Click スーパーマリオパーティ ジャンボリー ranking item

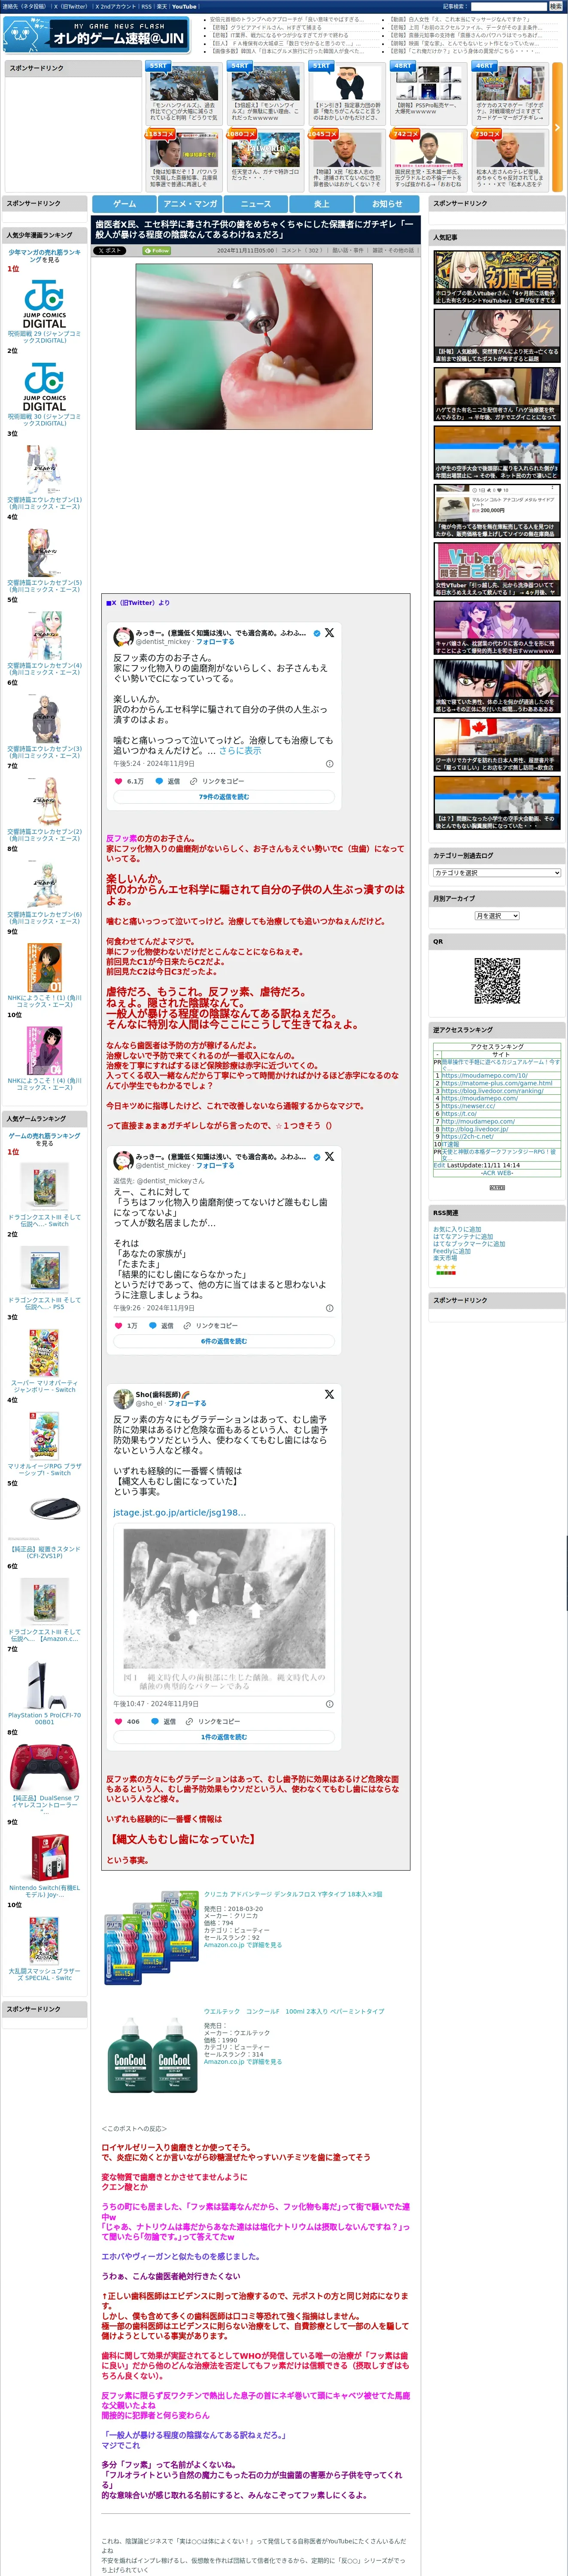(x=43, y=1360)
